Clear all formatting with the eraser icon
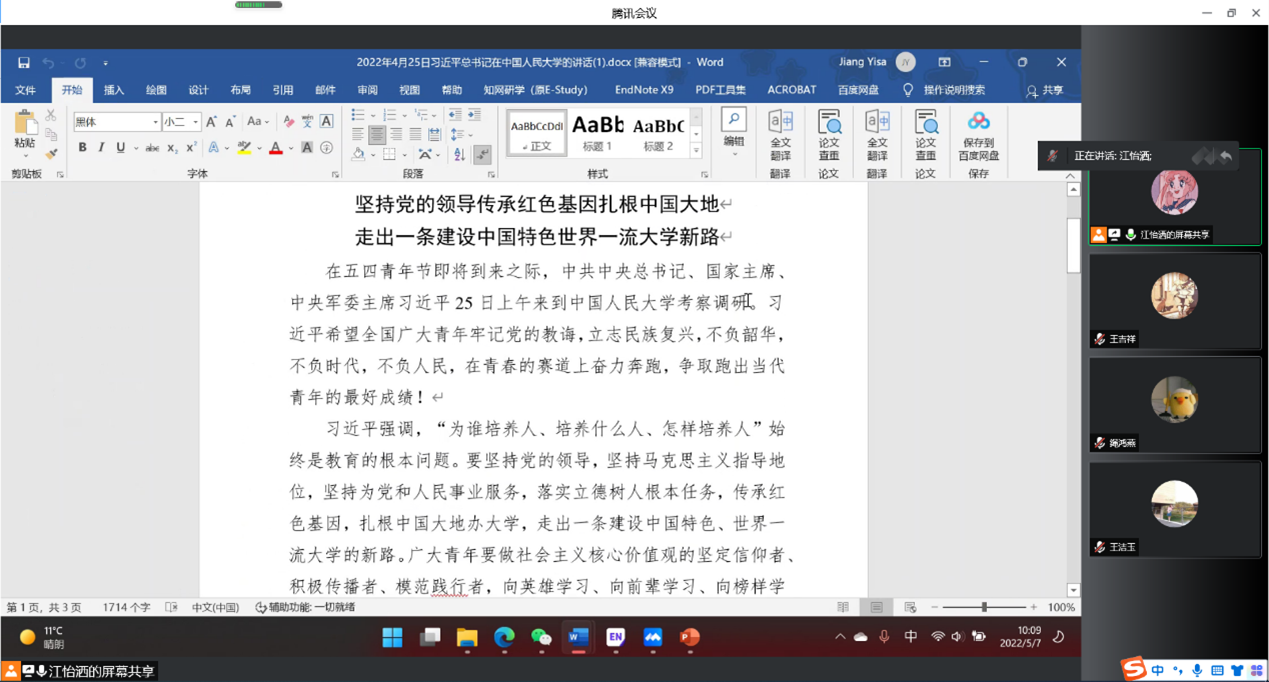Viewport: 1269px width, 682px height. click(288, 121)
